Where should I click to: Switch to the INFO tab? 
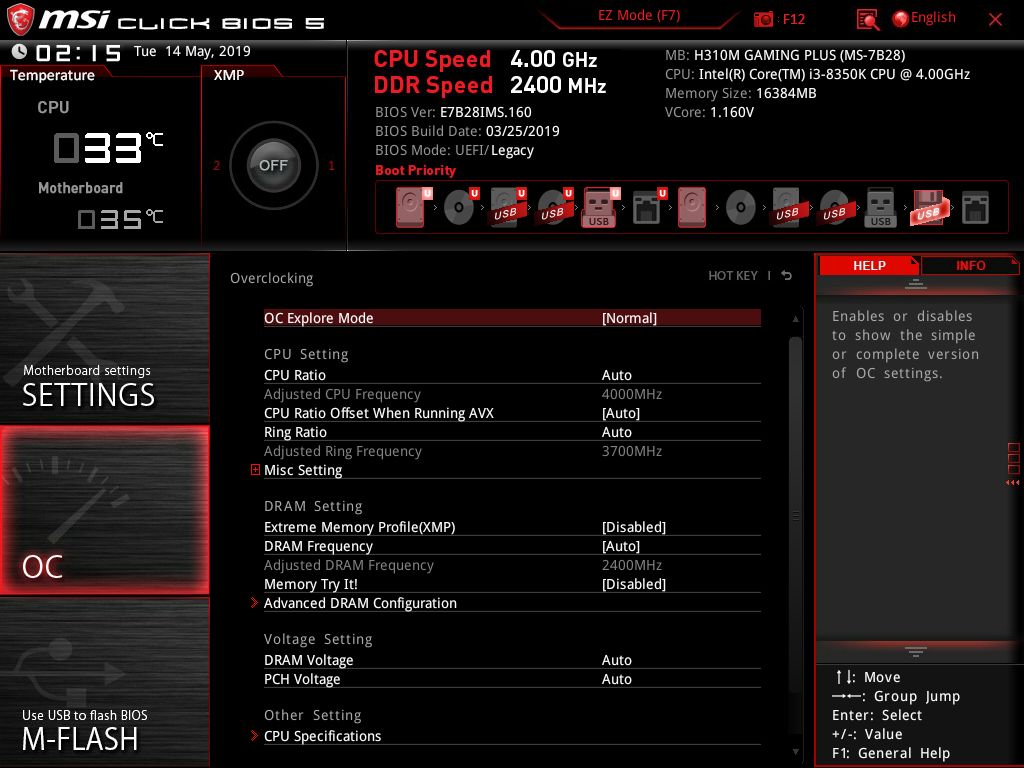970,265
